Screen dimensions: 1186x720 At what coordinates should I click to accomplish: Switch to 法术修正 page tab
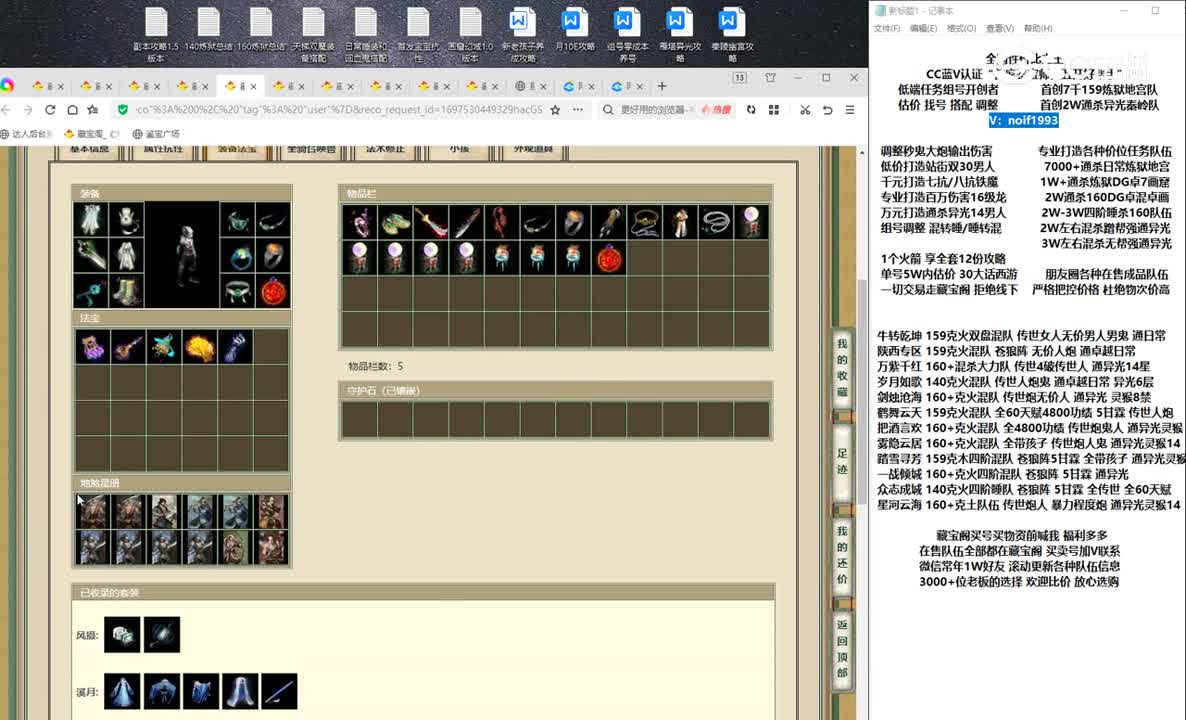385,152
